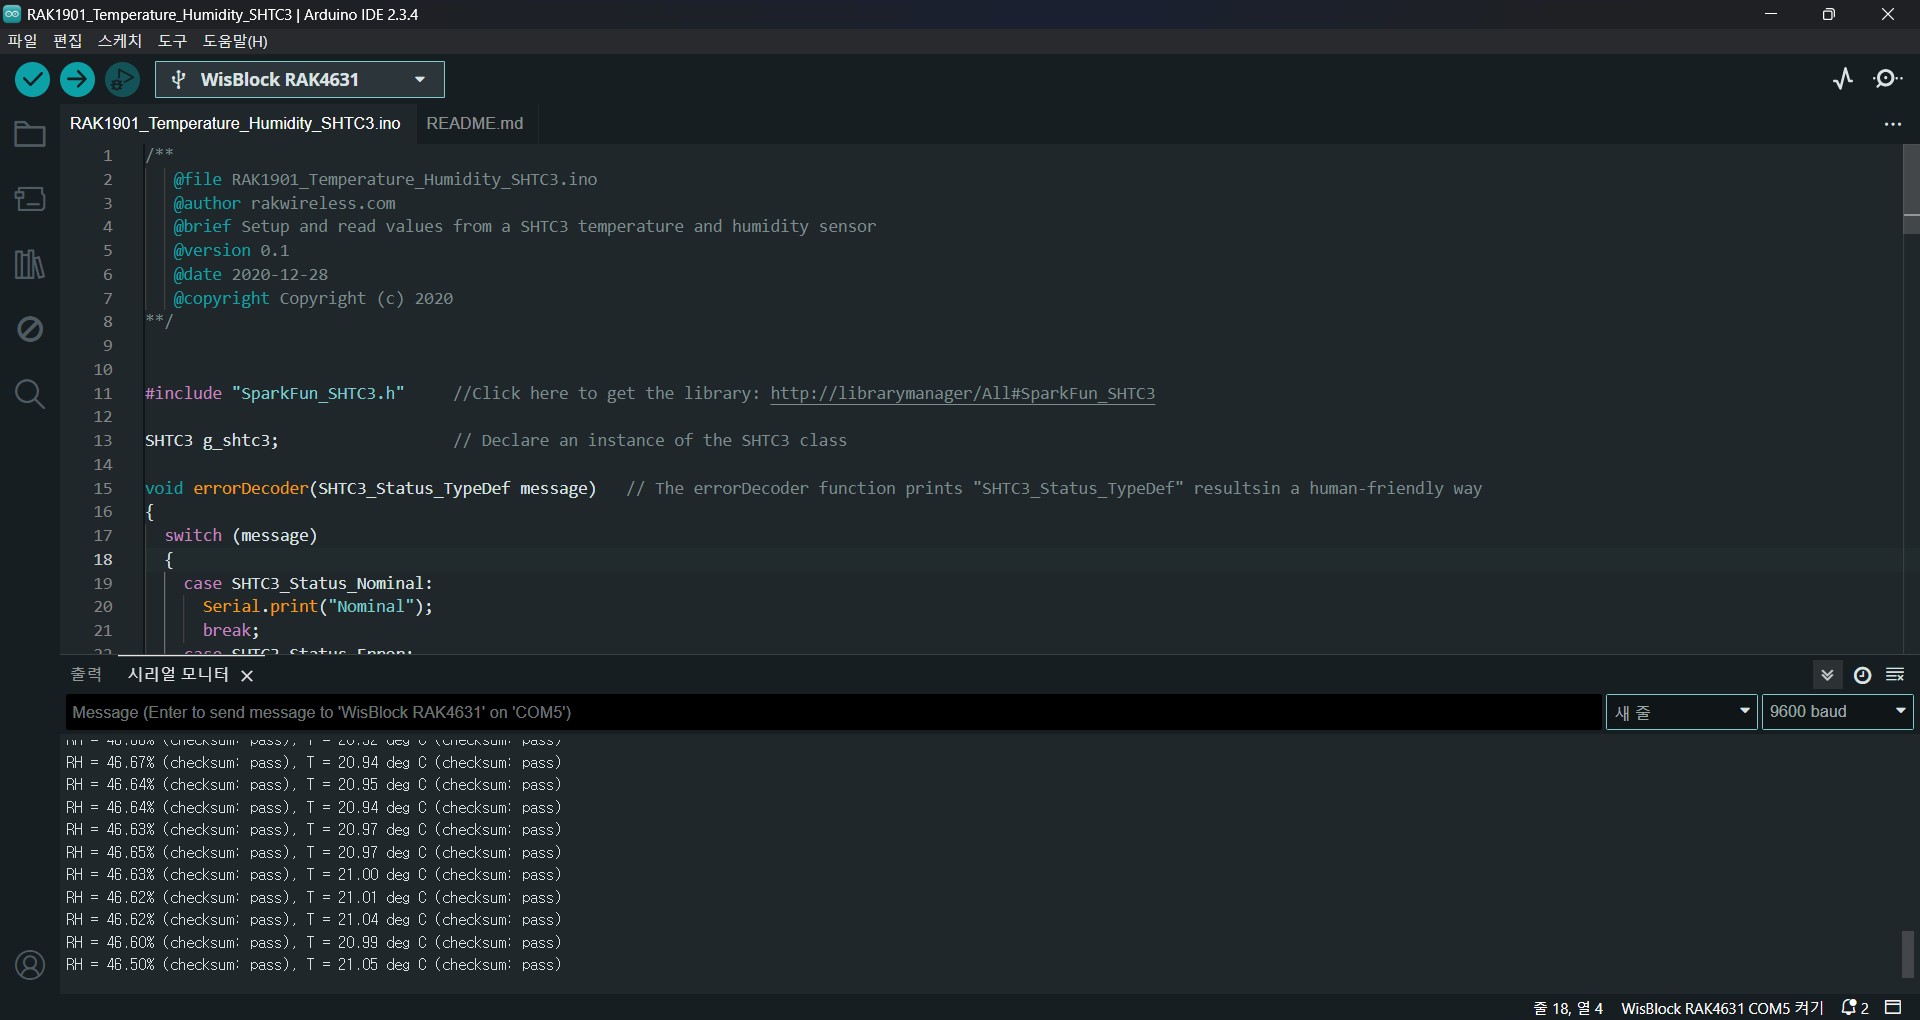
Task: Click the Upload arrow button
Action: point(77,79)
